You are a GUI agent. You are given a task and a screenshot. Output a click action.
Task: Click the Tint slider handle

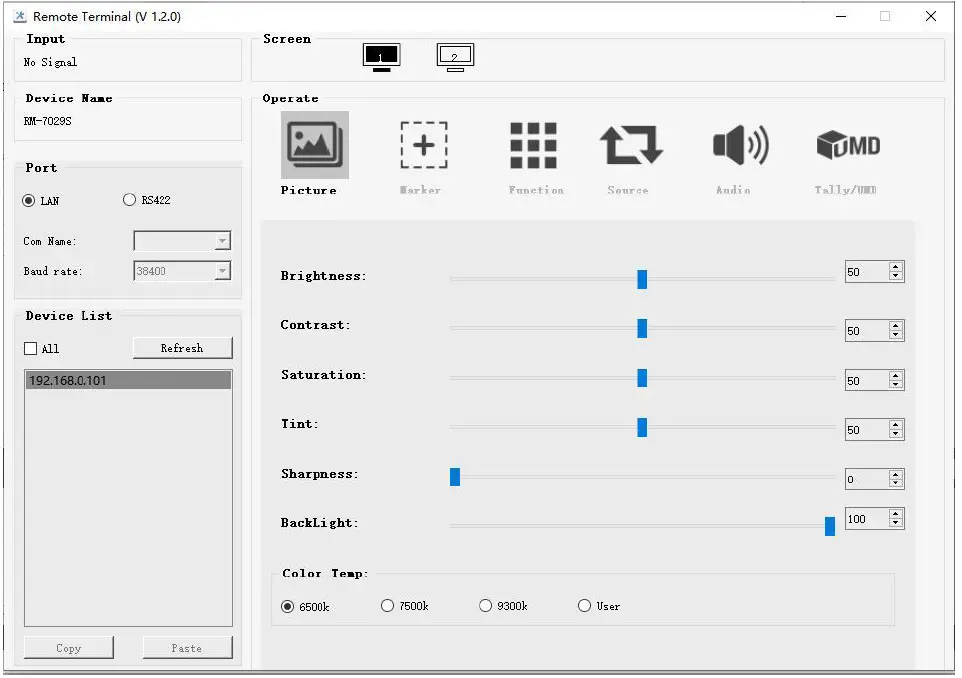(x=642, y=427)
